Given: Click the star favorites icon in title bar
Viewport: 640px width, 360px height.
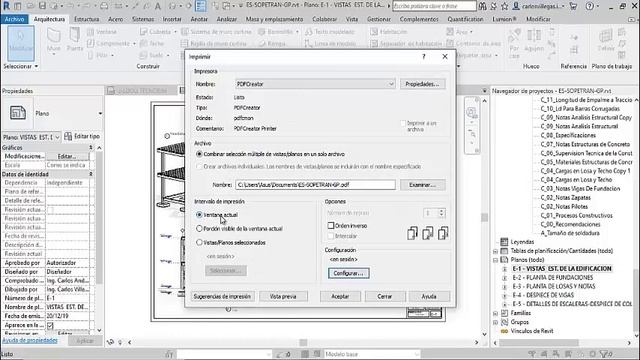Looking at the screenshot, I should 504,6.
